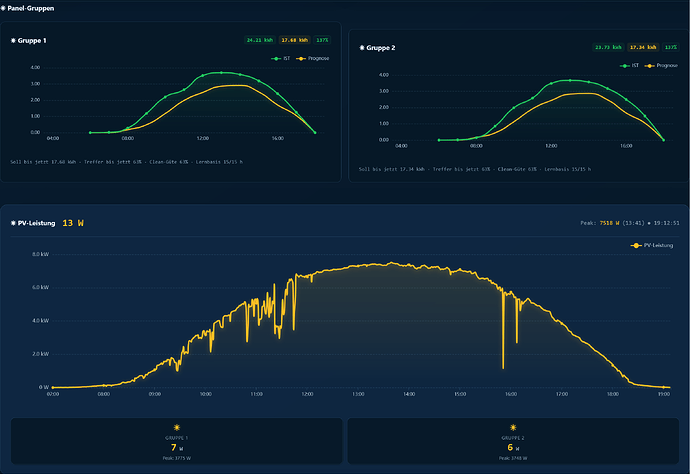
Task: Click the 04:00 axis label in Gruppe 2 chart
Action: (401, 146)
